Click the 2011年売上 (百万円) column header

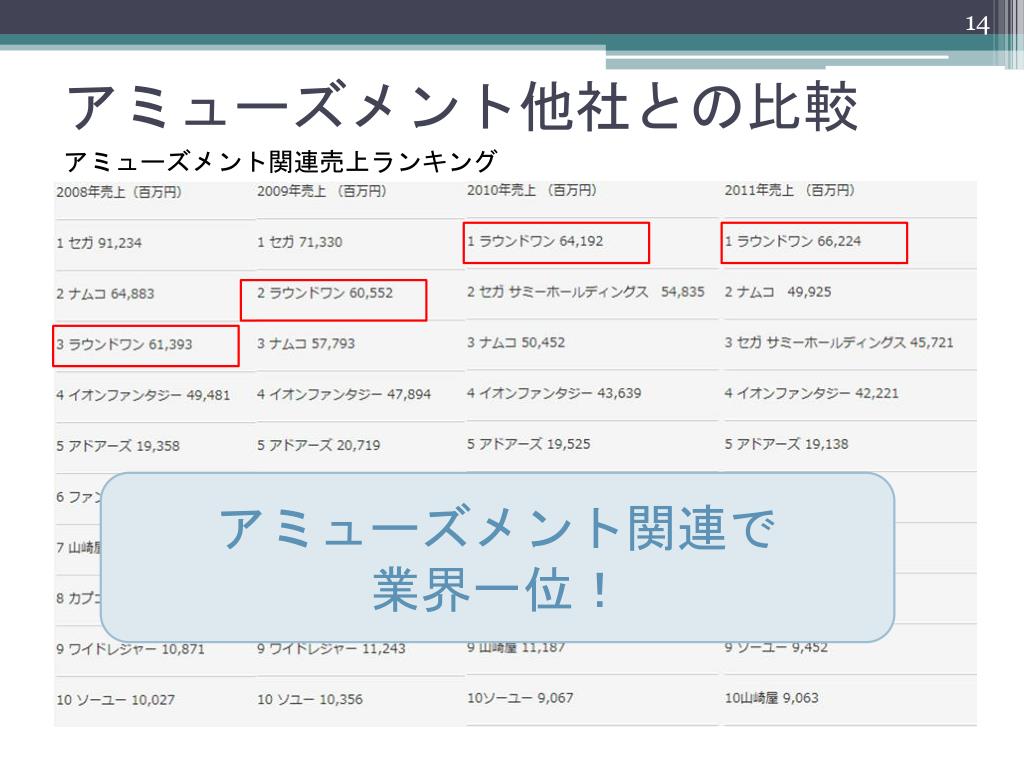pos(790,190)
